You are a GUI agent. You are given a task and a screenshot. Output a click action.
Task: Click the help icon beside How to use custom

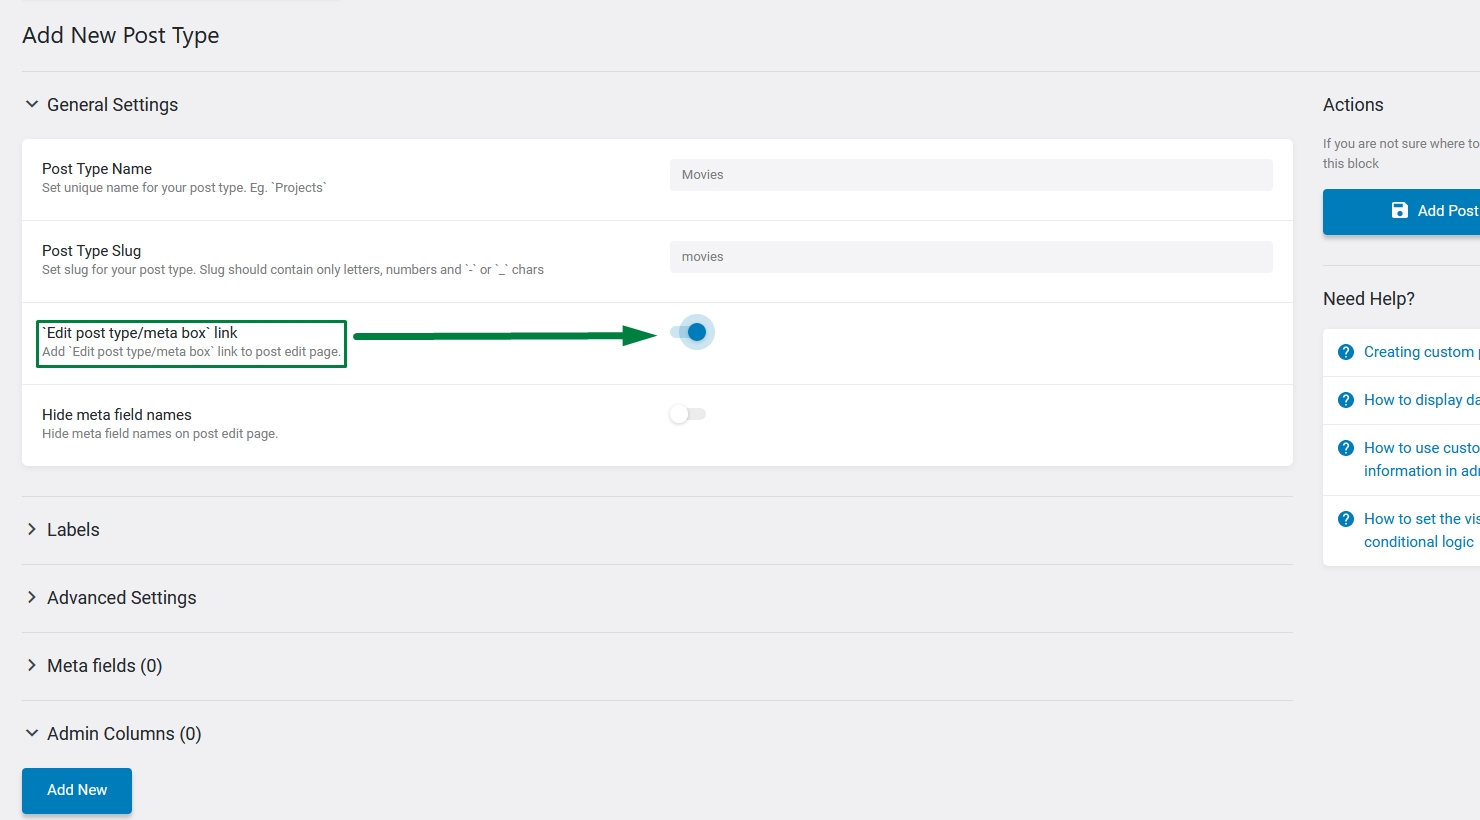point(1346,448)
